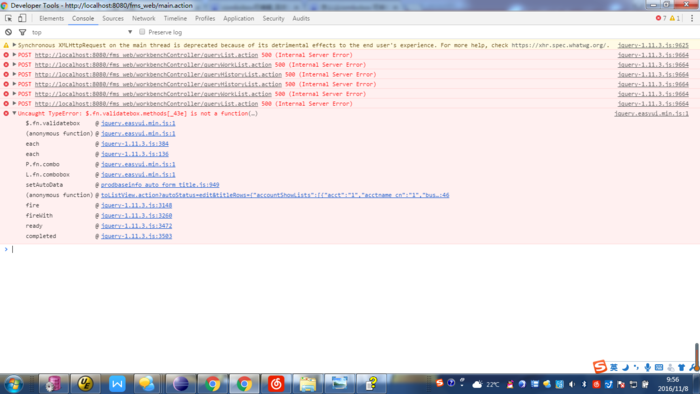Image resolution: width=700 pixels, height=394 pixels.
Task: Enable the Preserve log checkbox
Action: 142,32
